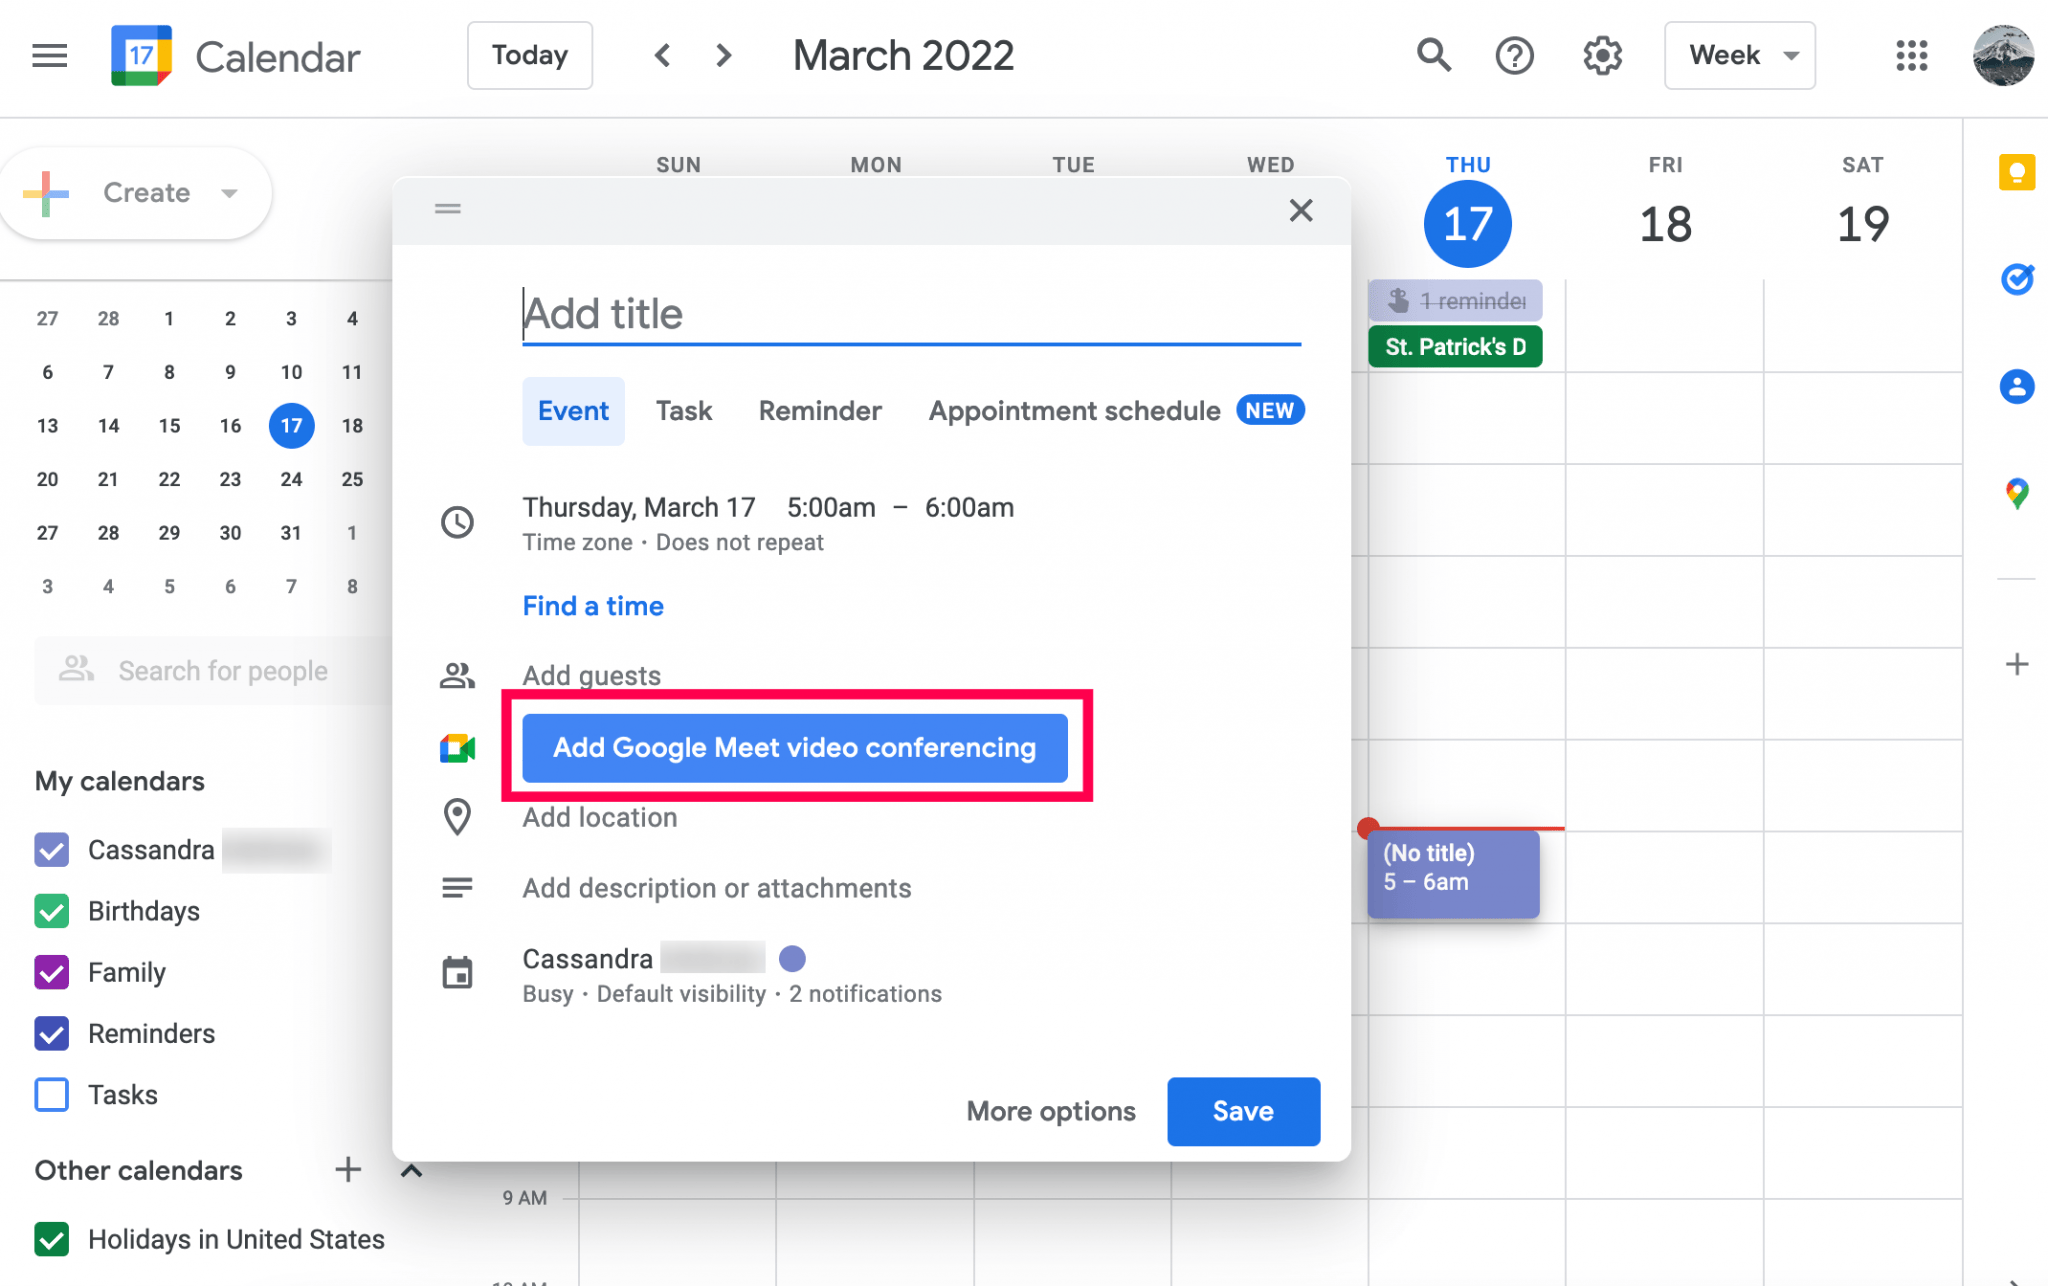This screenshot has width=2048, height=1286.
Task: Open the 6:00am end time picker
Action: (x=969, y=508)
